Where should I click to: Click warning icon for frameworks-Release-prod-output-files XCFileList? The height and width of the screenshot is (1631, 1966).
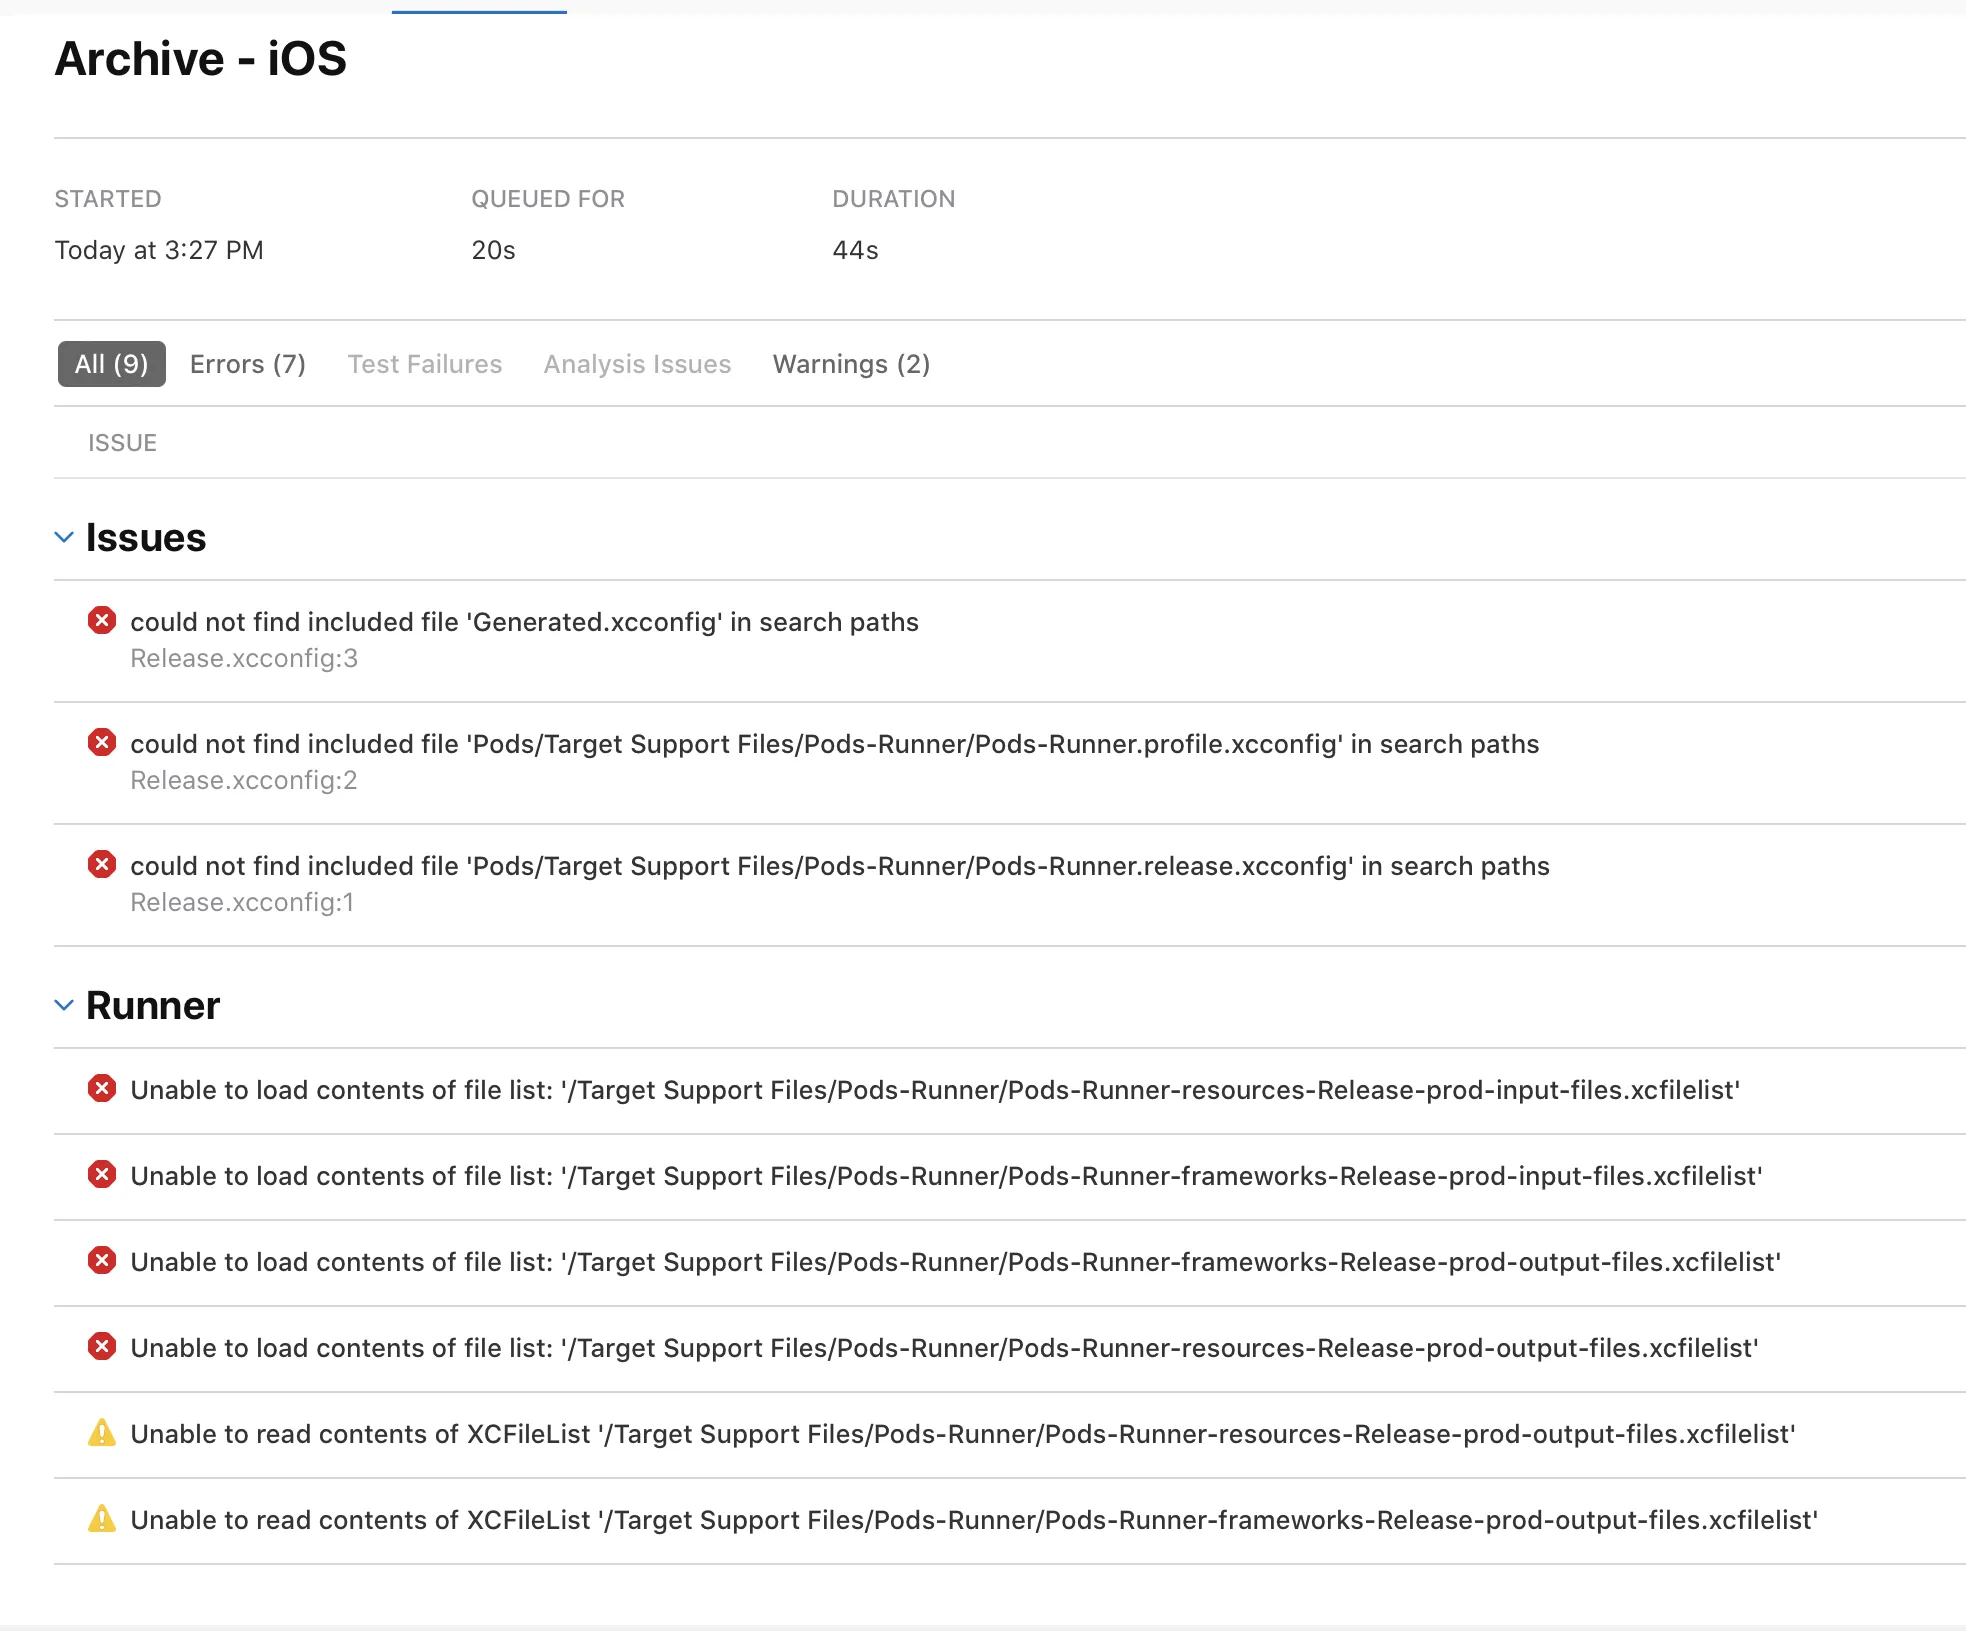102,1519
